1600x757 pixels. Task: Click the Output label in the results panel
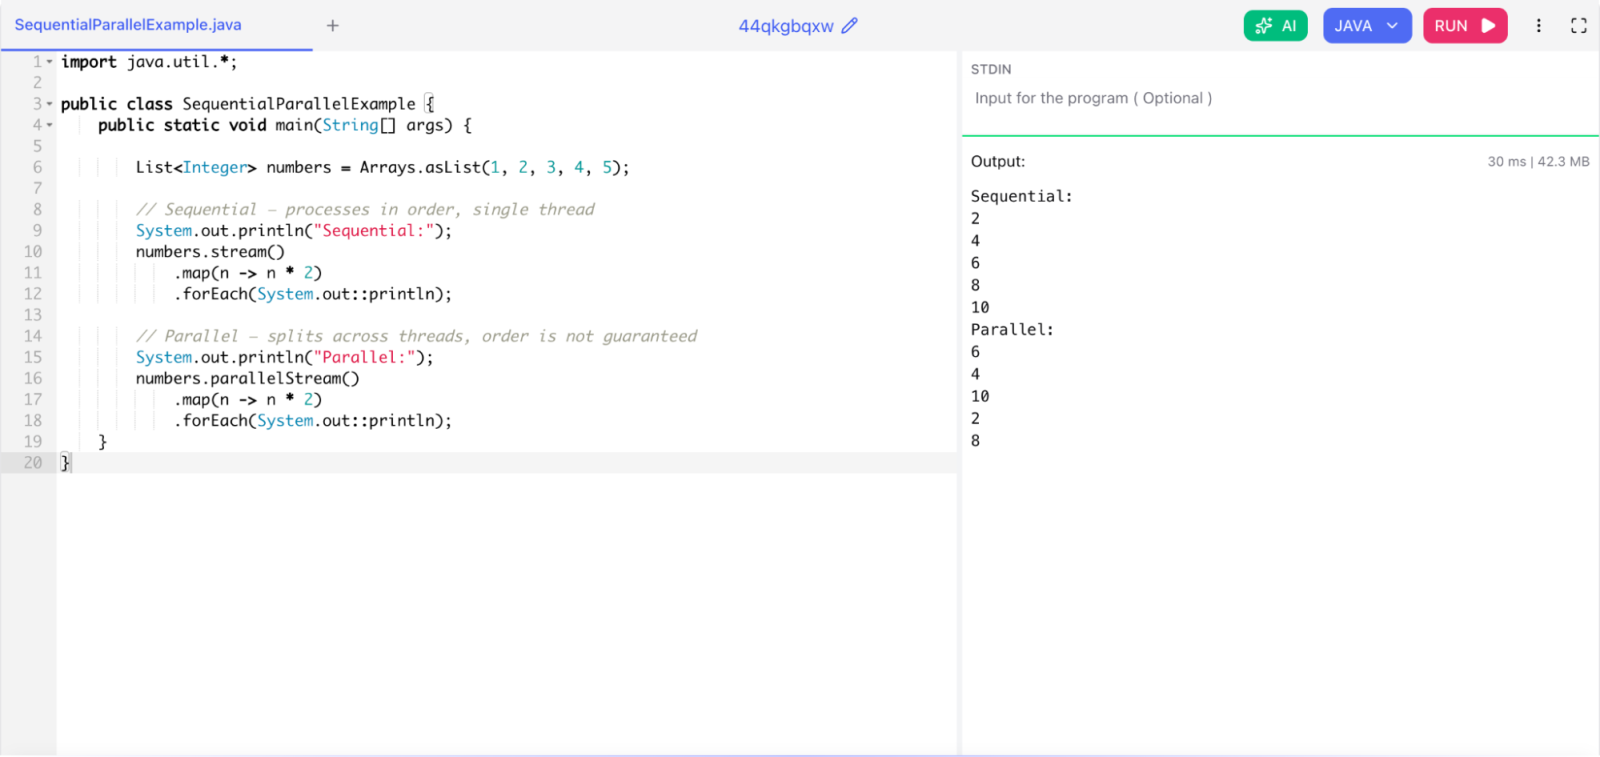click(998, 161)
